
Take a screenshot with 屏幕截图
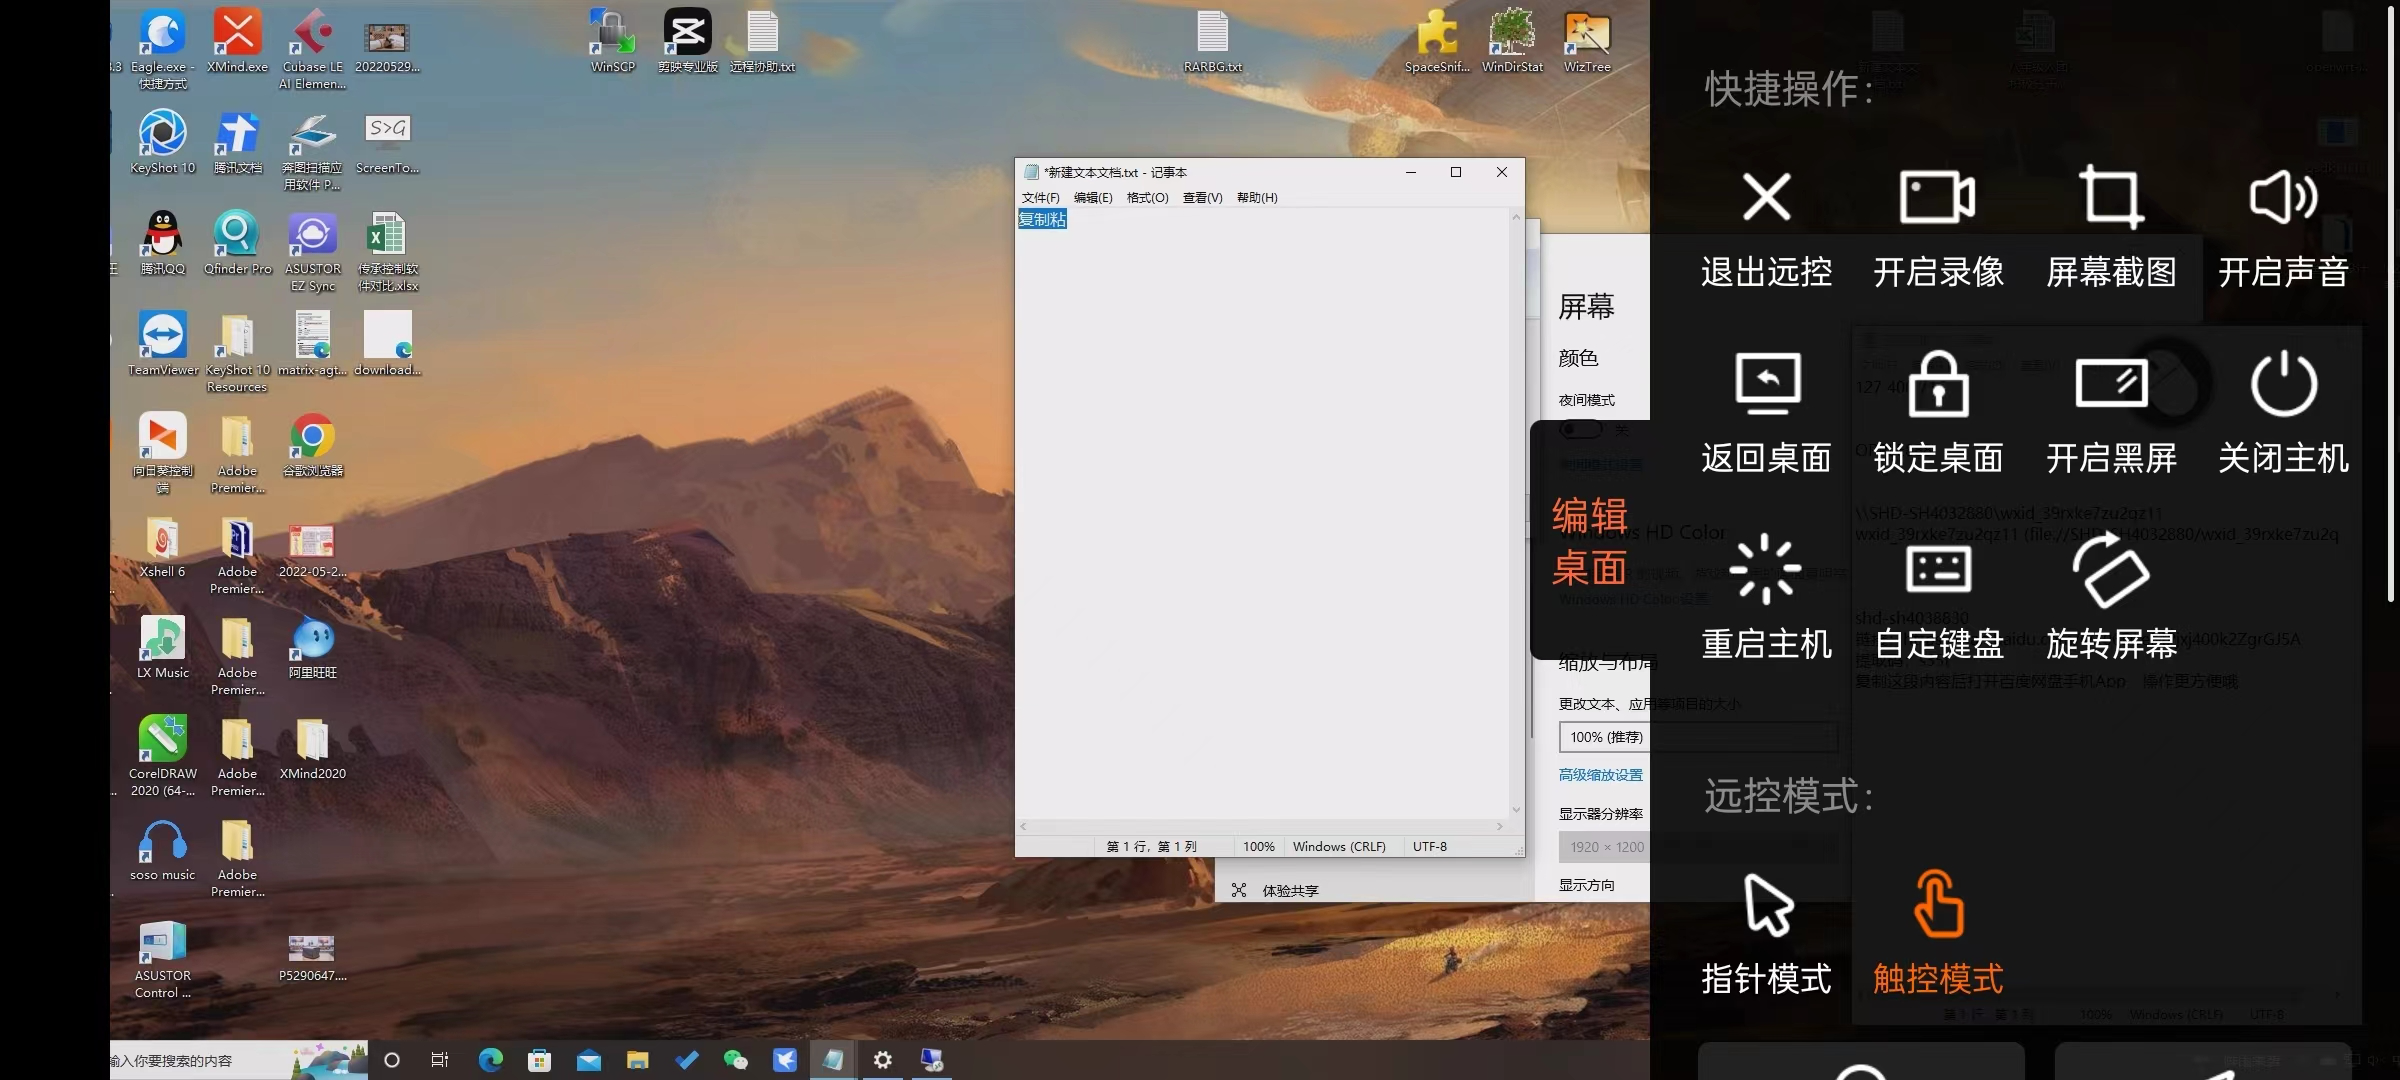coord(2111,230)
